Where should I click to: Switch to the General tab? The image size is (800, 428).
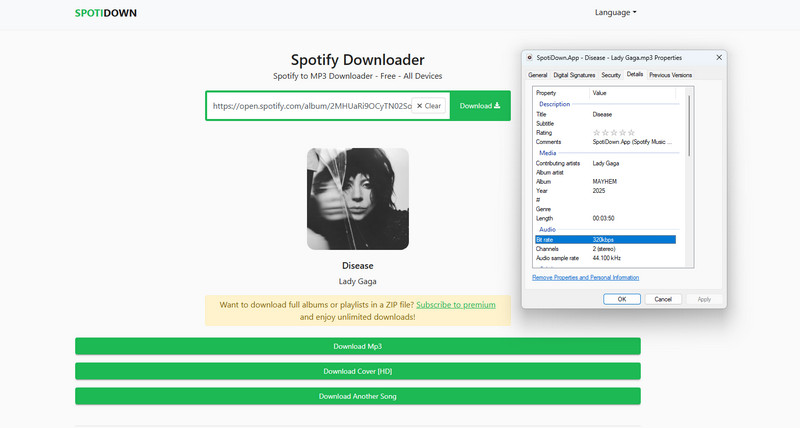click(537, 75)
